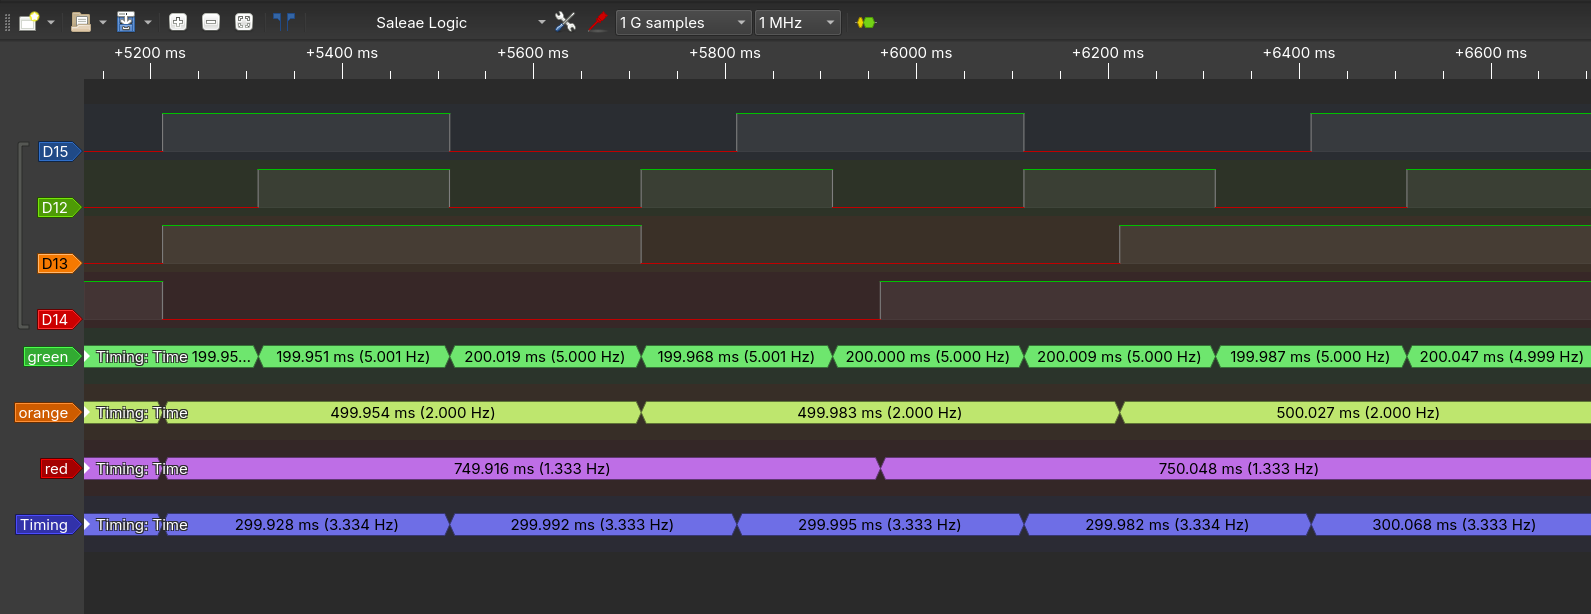Click the green decoder trace label
Image resolution: width=1591 pixels, height=614 pixels.
[x=48, y=357]
